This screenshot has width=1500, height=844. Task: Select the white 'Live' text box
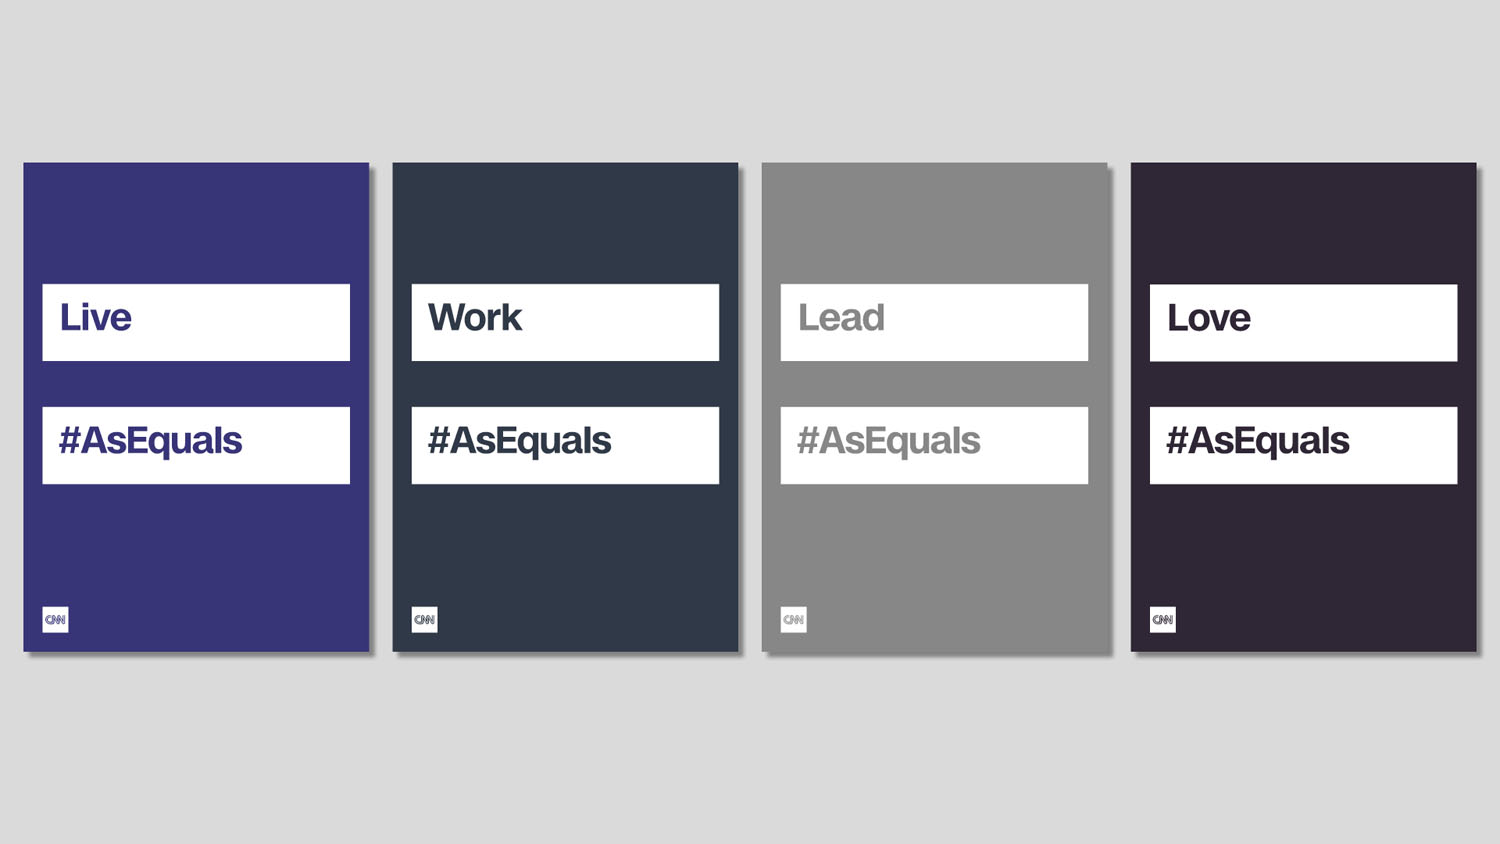coord(196,322)
